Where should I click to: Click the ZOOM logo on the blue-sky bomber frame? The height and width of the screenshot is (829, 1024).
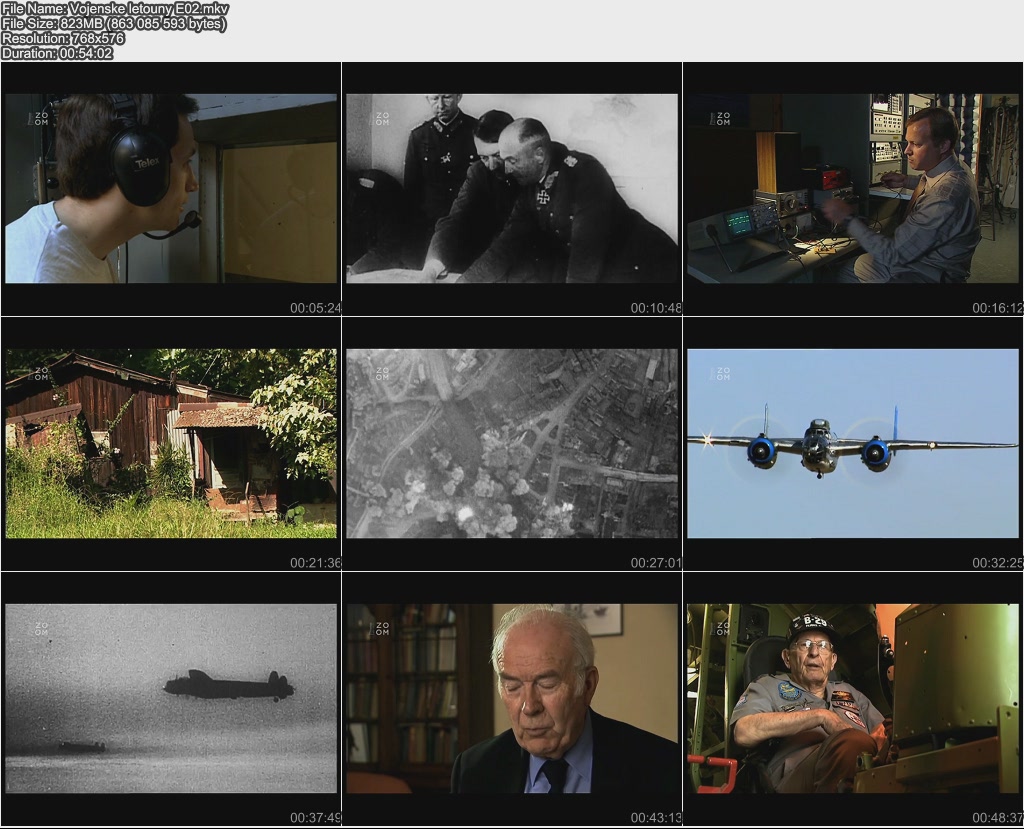pyautogui.click(x=722, y=373)
